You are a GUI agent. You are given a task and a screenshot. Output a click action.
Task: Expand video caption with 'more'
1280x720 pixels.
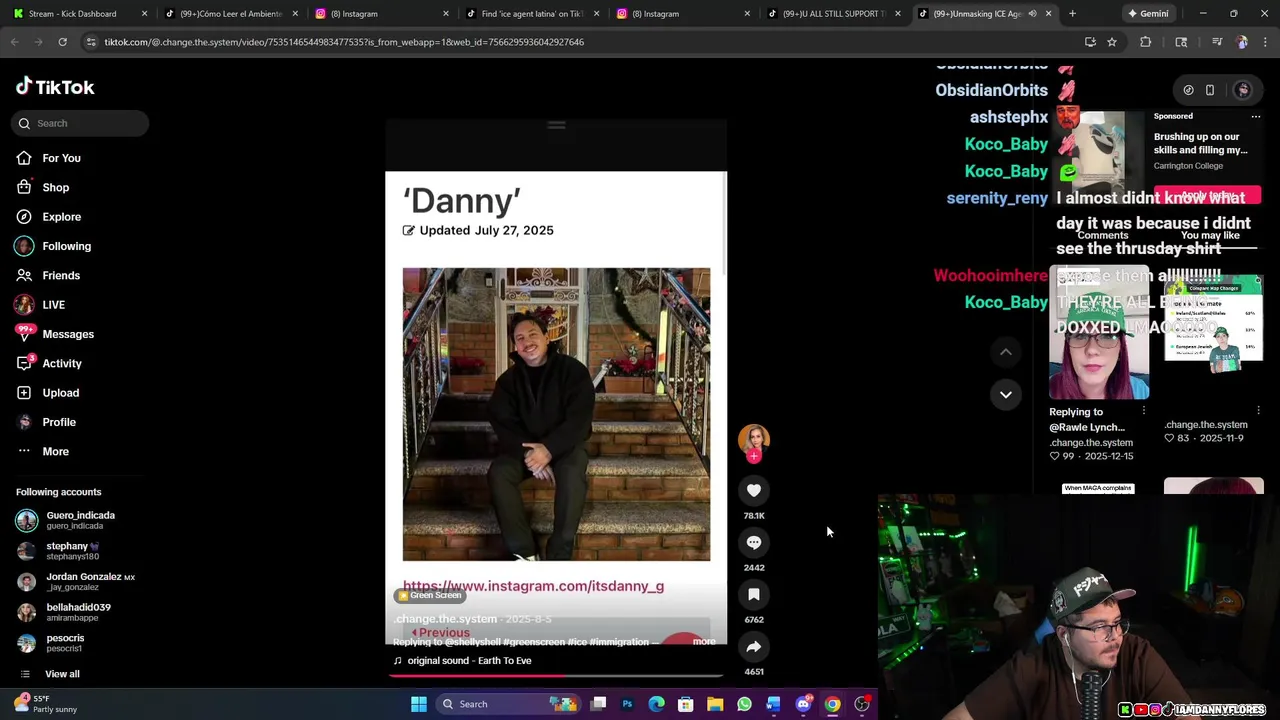(704, 642)
